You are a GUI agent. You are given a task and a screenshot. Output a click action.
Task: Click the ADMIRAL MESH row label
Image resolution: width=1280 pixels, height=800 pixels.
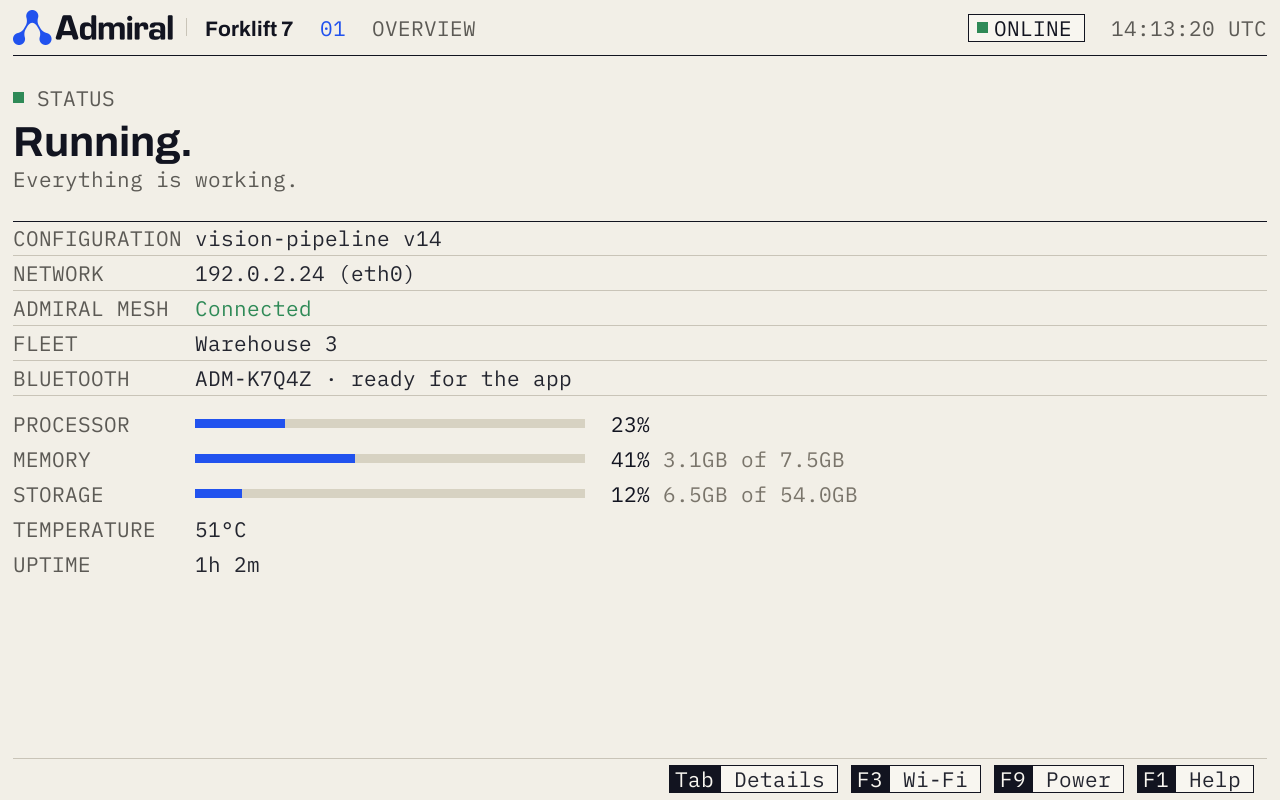point(91,309)
